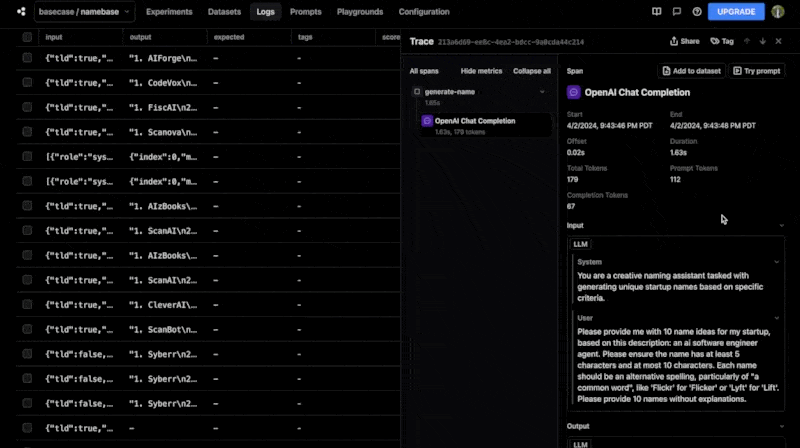Open the Prompts tab
This screenshot has width=800, height=448.
pos(306,12)
